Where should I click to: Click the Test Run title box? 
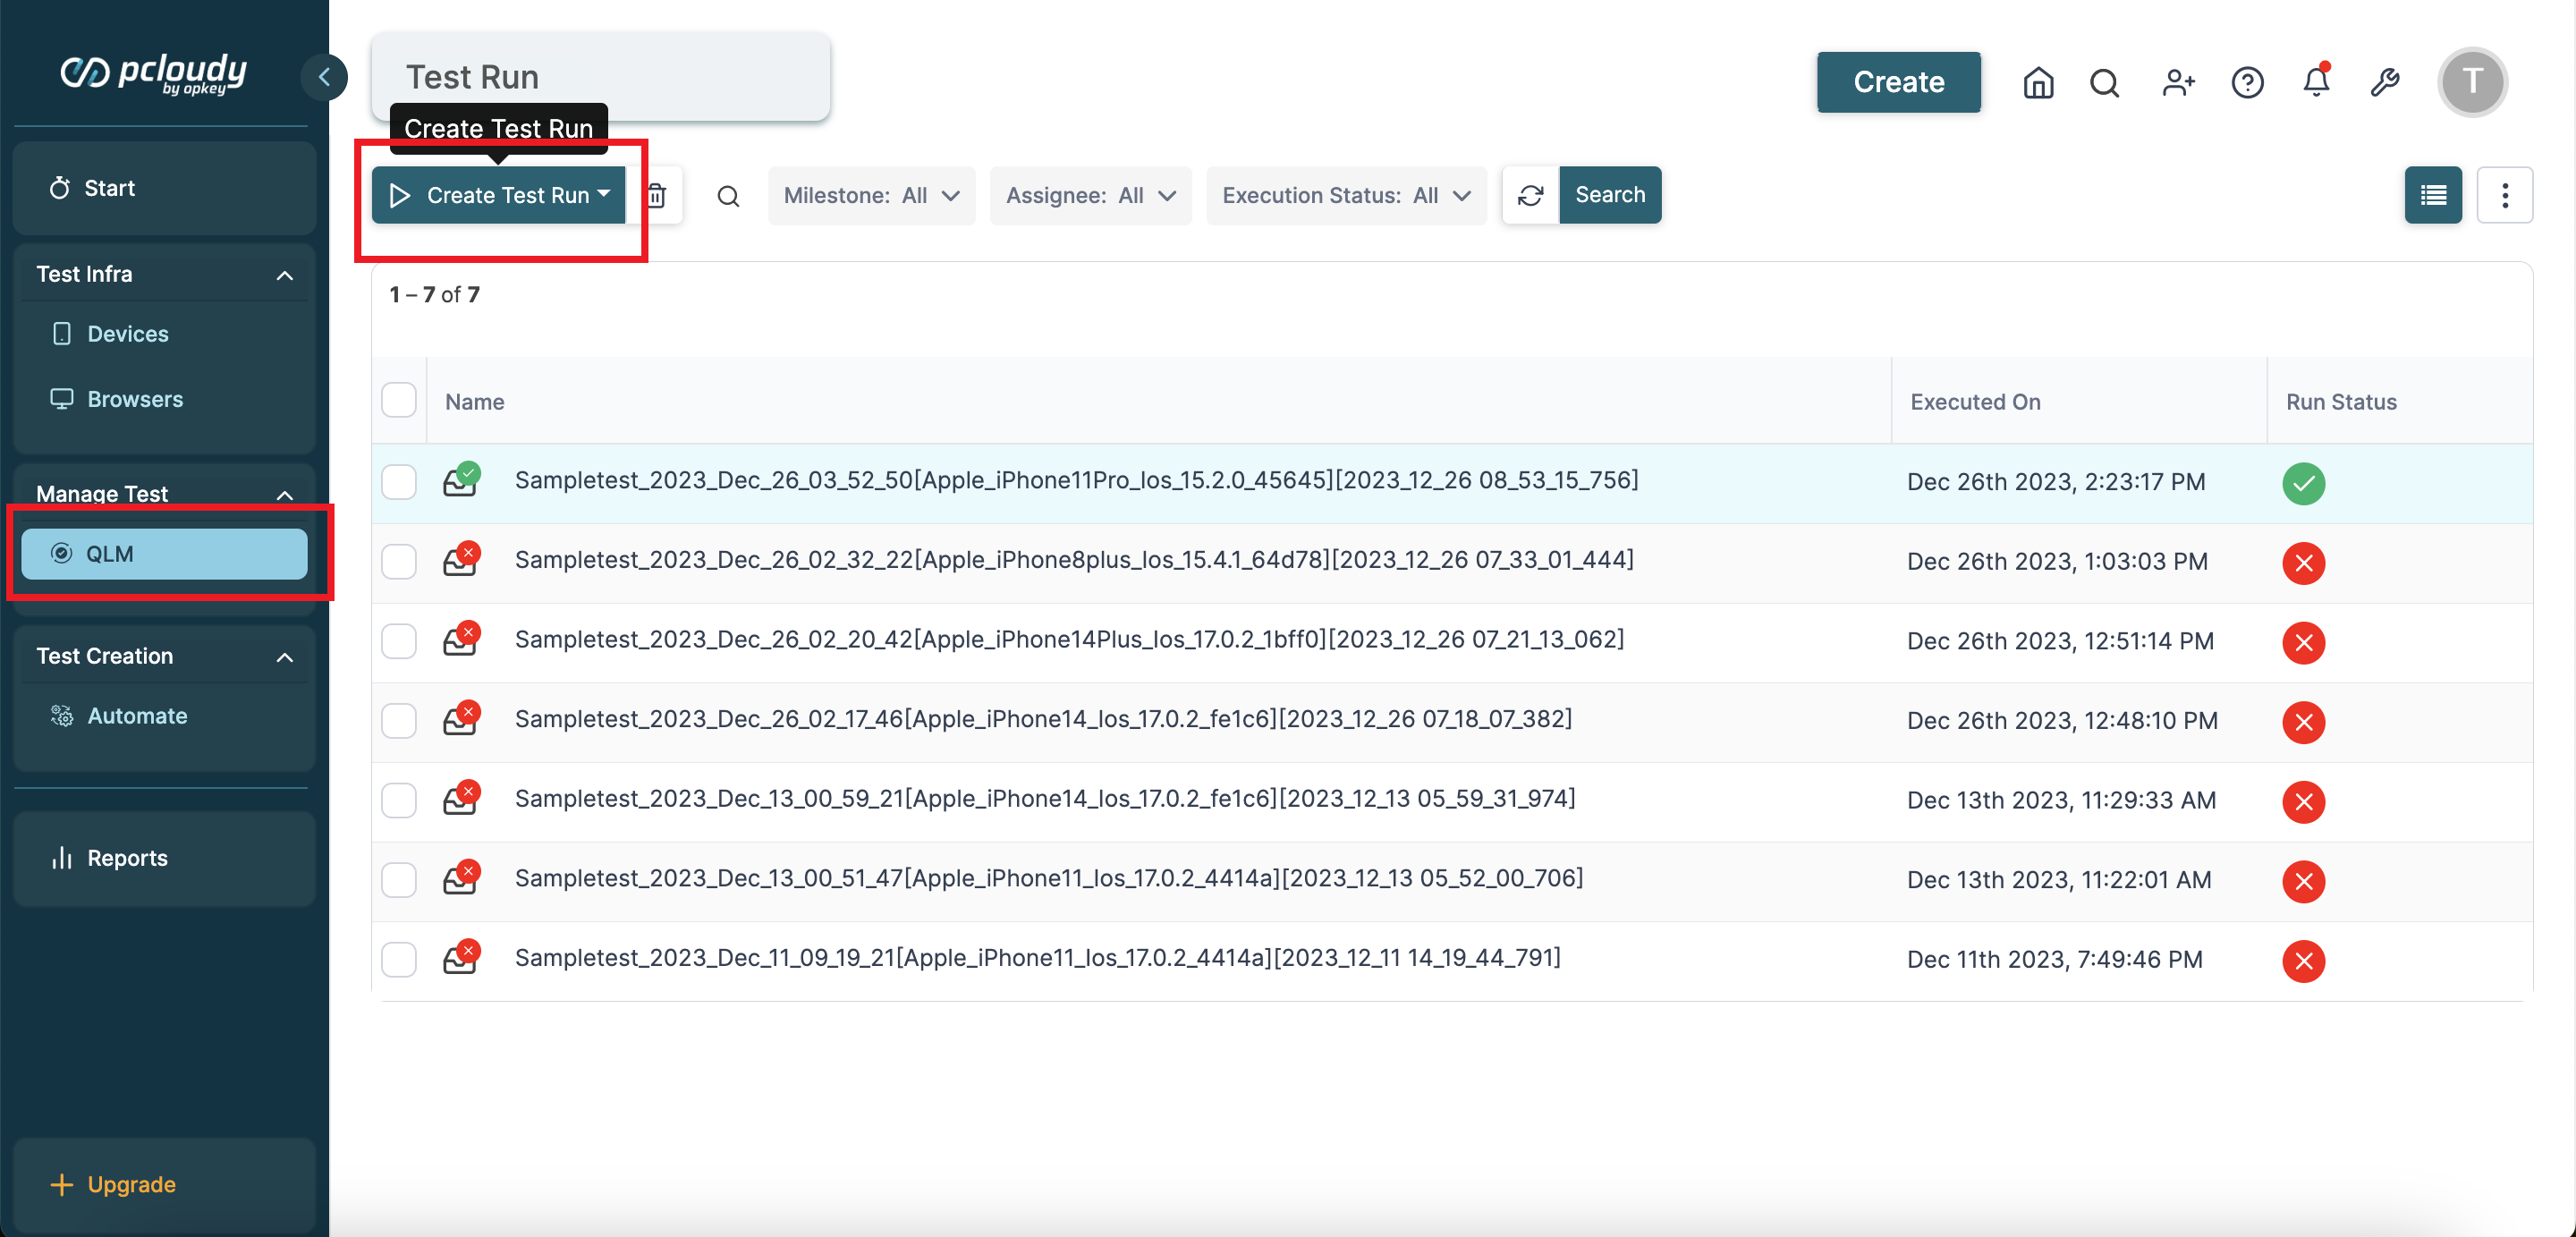[600, 77]
